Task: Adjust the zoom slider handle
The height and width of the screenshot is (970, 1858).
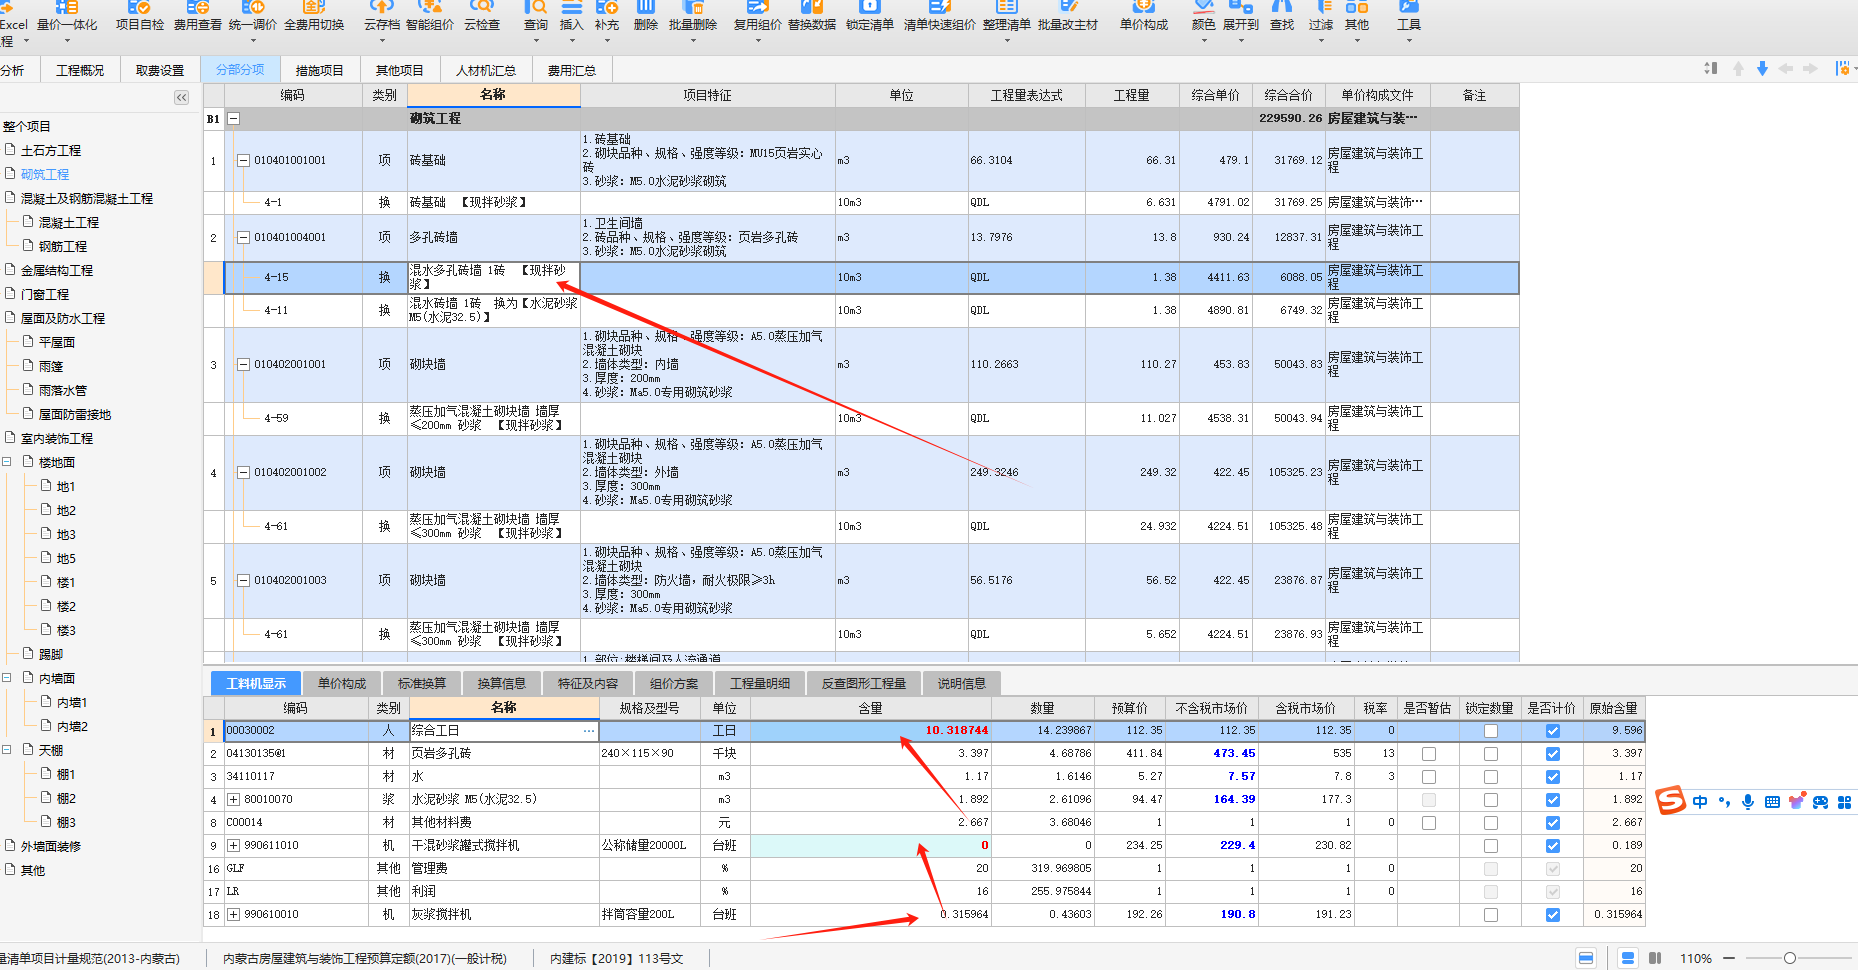Action: 1790,958
